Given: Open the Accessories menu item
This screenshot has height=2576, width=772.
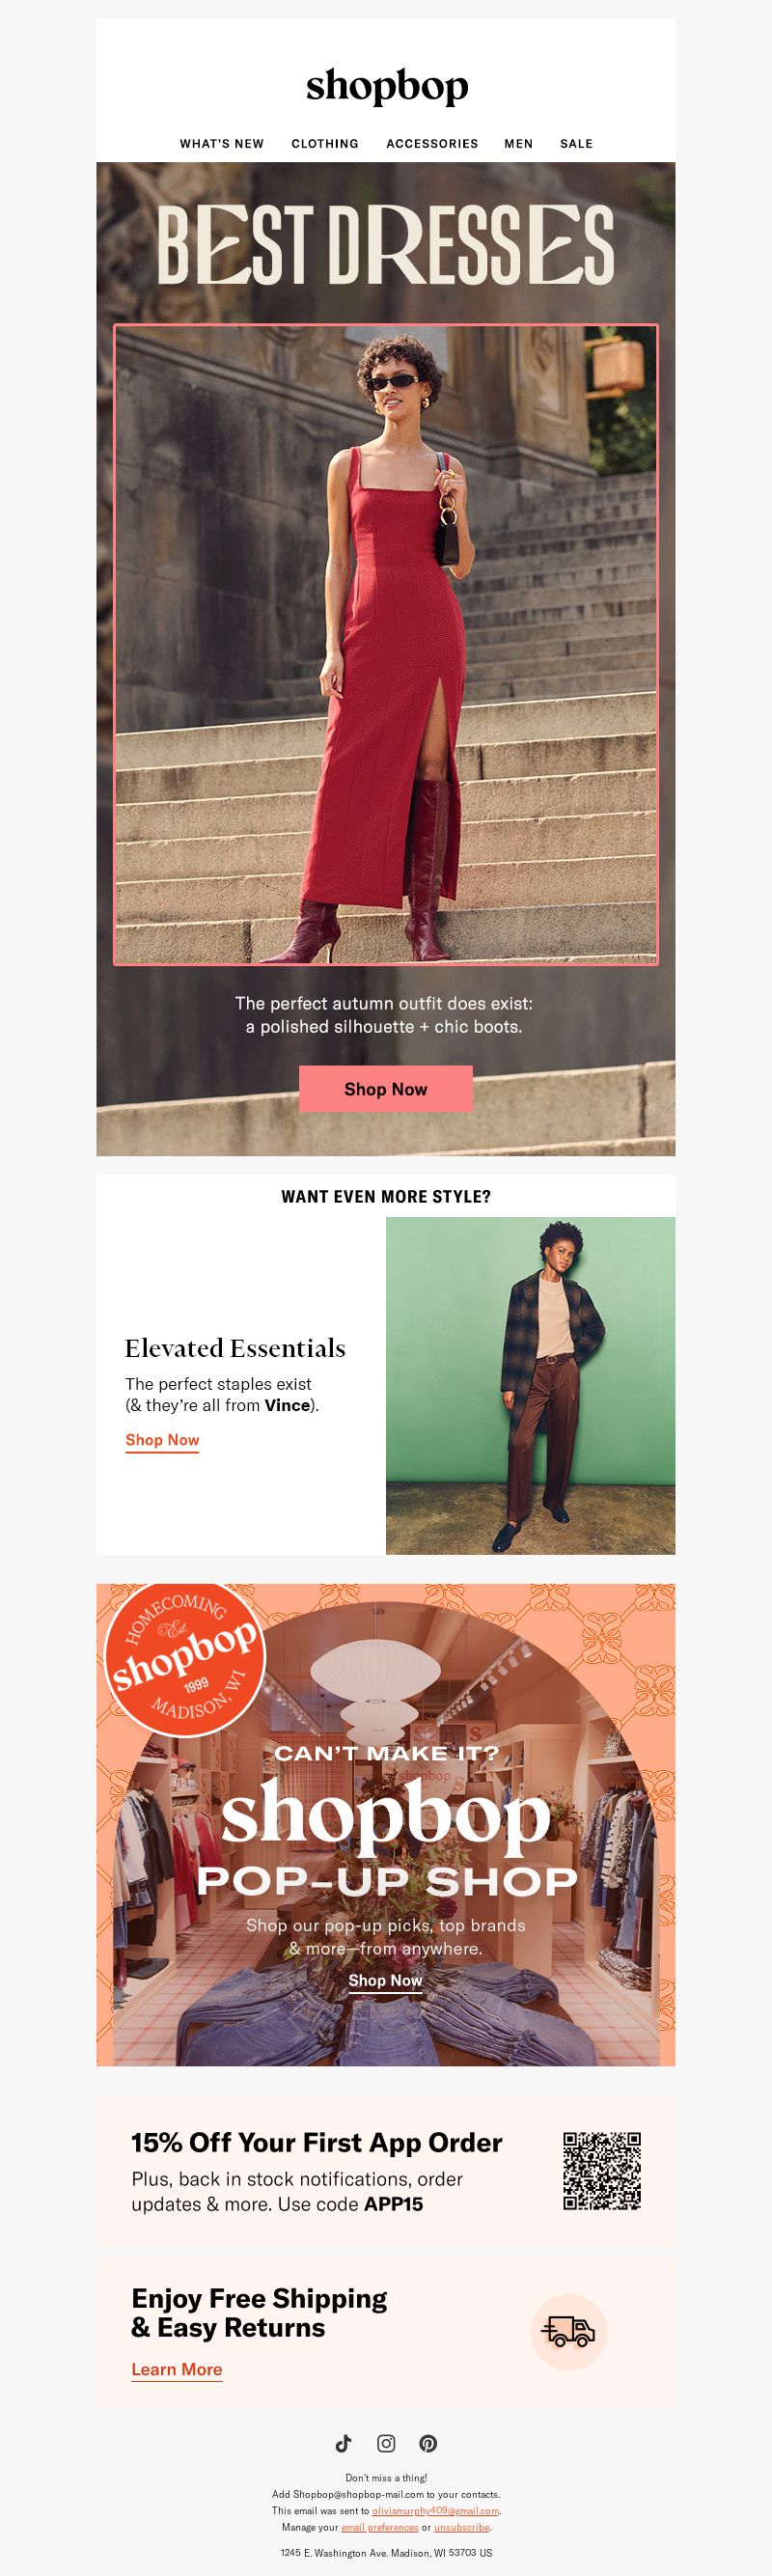Looking at the screenshot, I should click(432, 144).
